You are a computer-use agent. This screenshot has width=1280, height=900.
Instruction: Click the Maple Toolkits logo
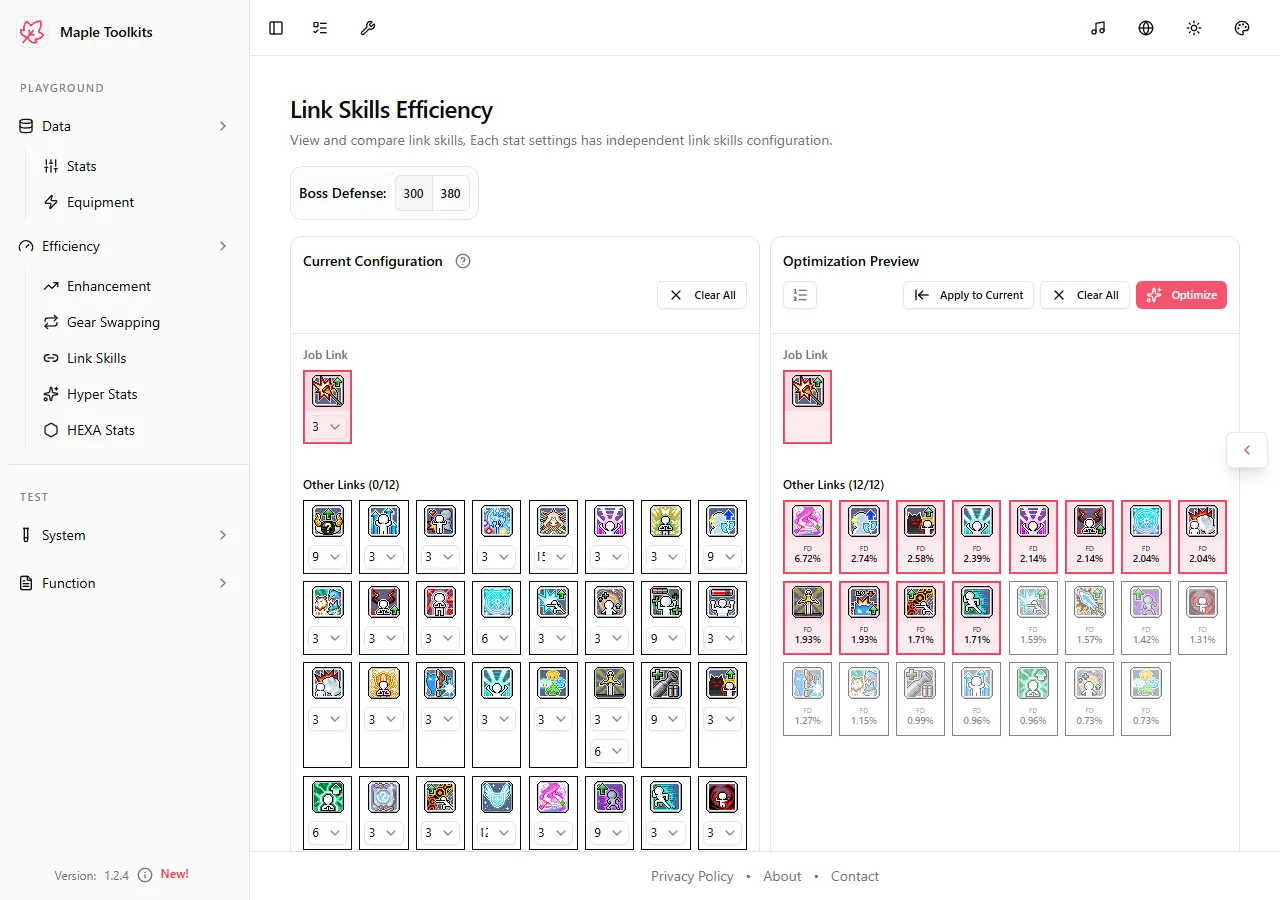[32, 32]
